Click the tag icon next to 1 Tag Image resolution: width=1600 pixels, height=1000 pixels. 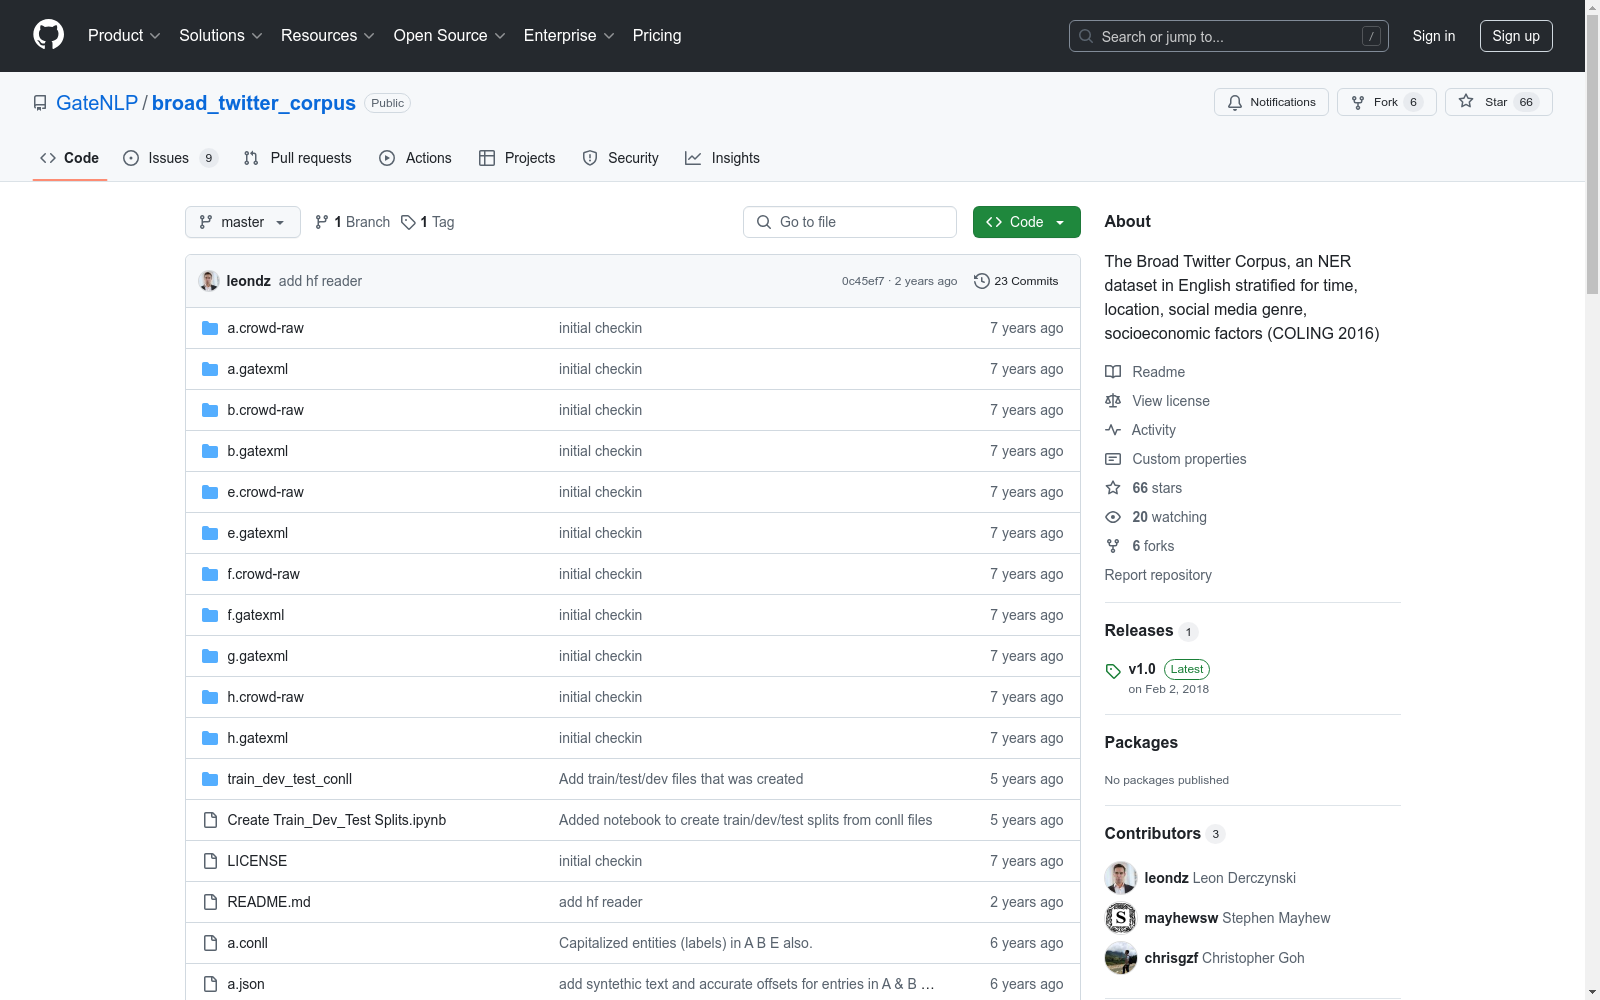tap(408, 222)
